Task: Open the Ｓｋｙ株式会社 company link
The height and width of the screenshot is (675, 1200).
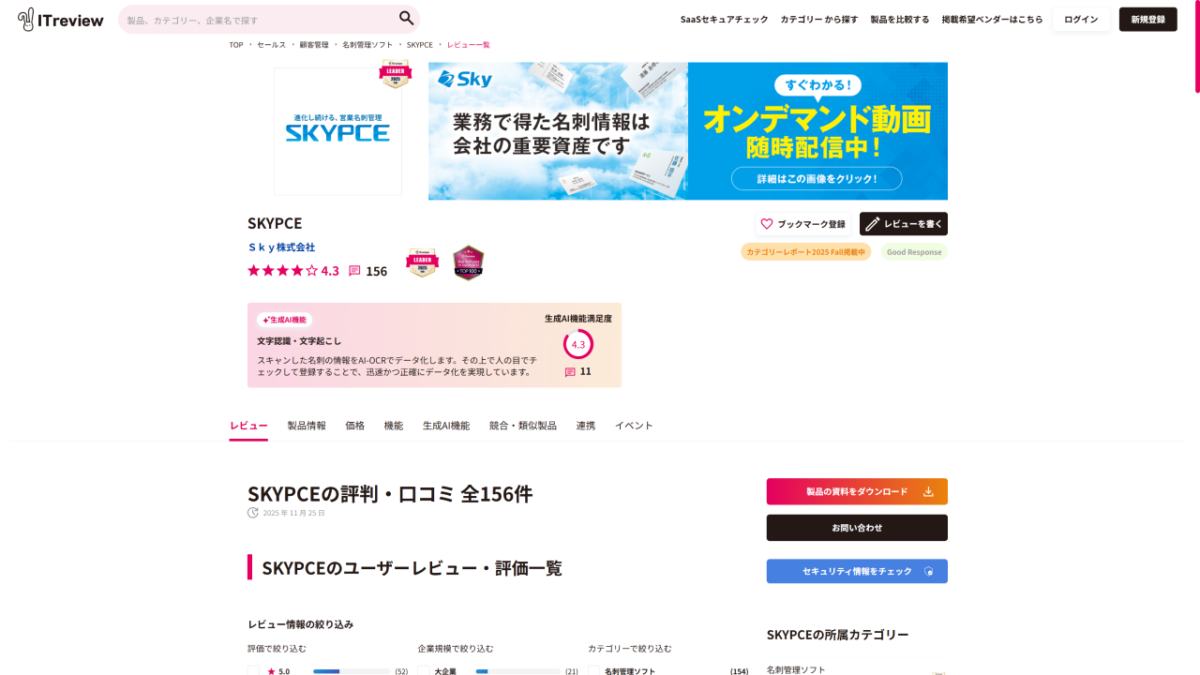Action: (283, 246)
